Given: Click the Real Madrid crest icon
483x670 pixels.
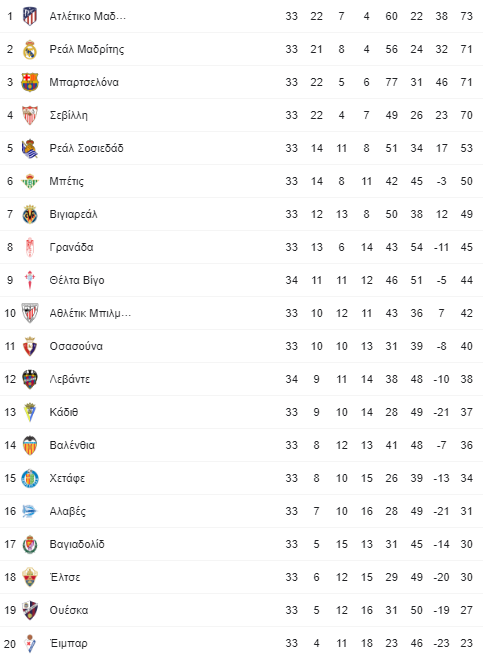Looking at the screenshot, I should [29, 49].
